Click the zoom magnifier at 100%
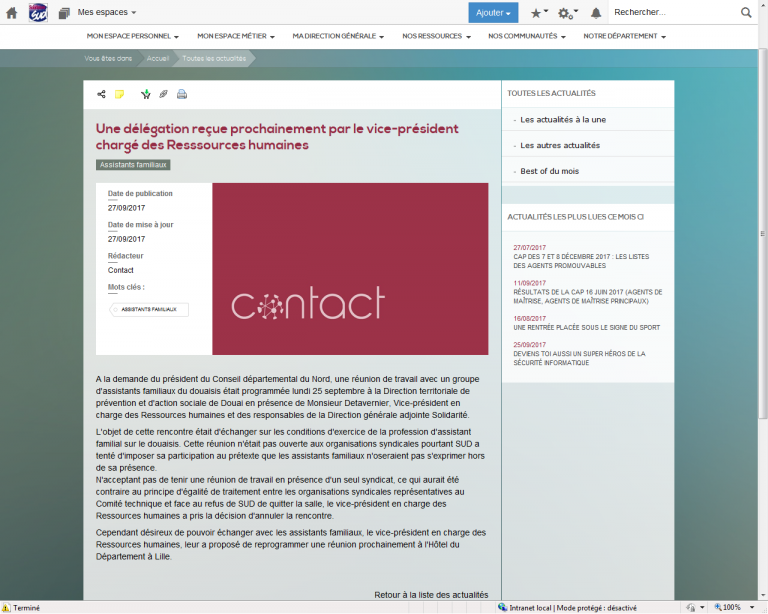768x614 pixels. pyautogui.click(x=718, y=607)
